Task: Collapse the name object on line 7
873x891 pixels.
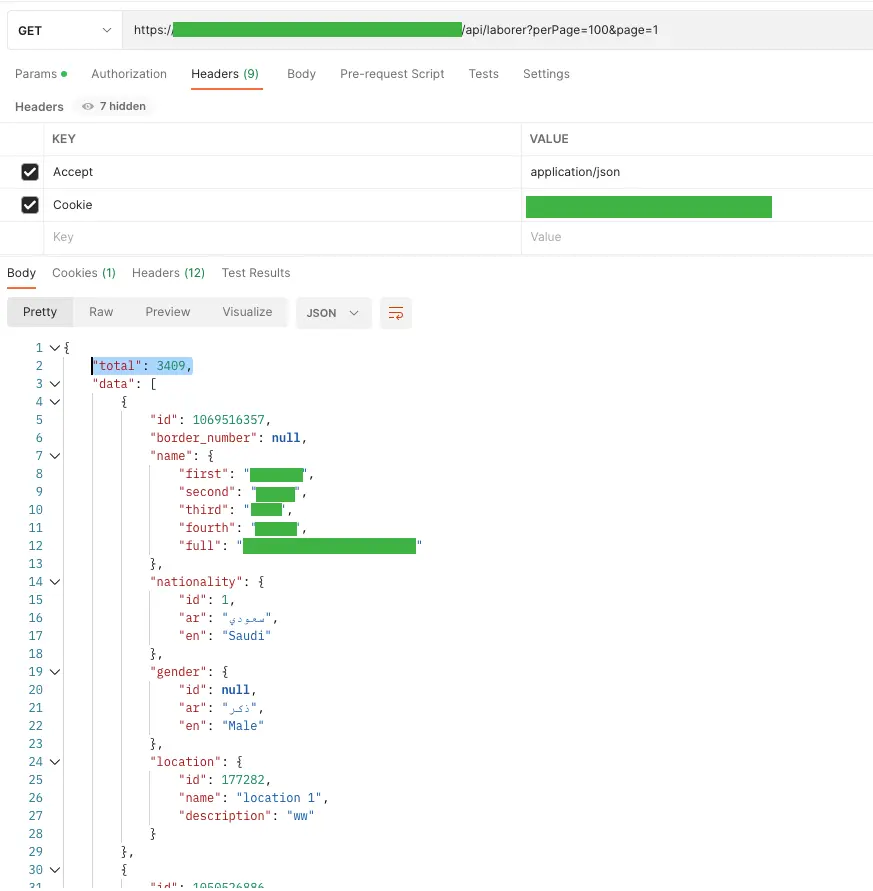Action: point(54,455)
